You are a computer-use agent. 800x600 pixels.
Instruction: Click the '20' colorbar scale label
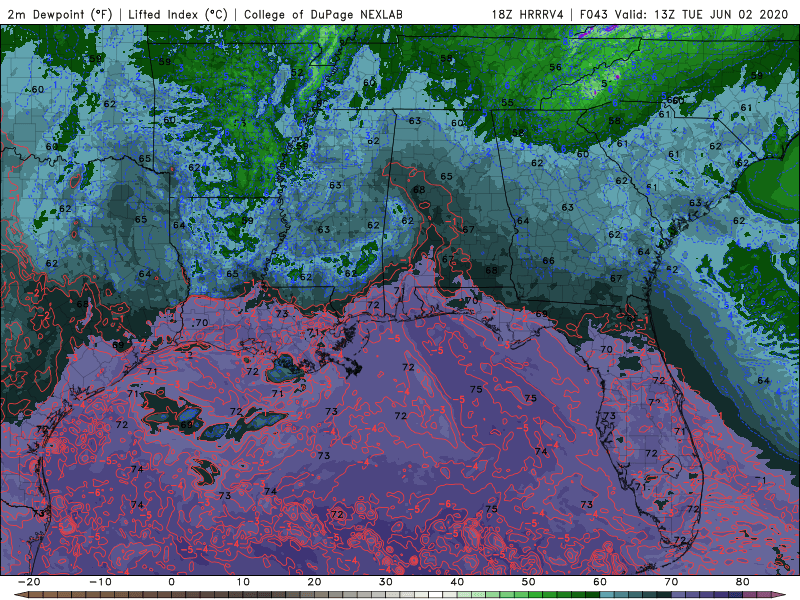[x=314, y=582]
